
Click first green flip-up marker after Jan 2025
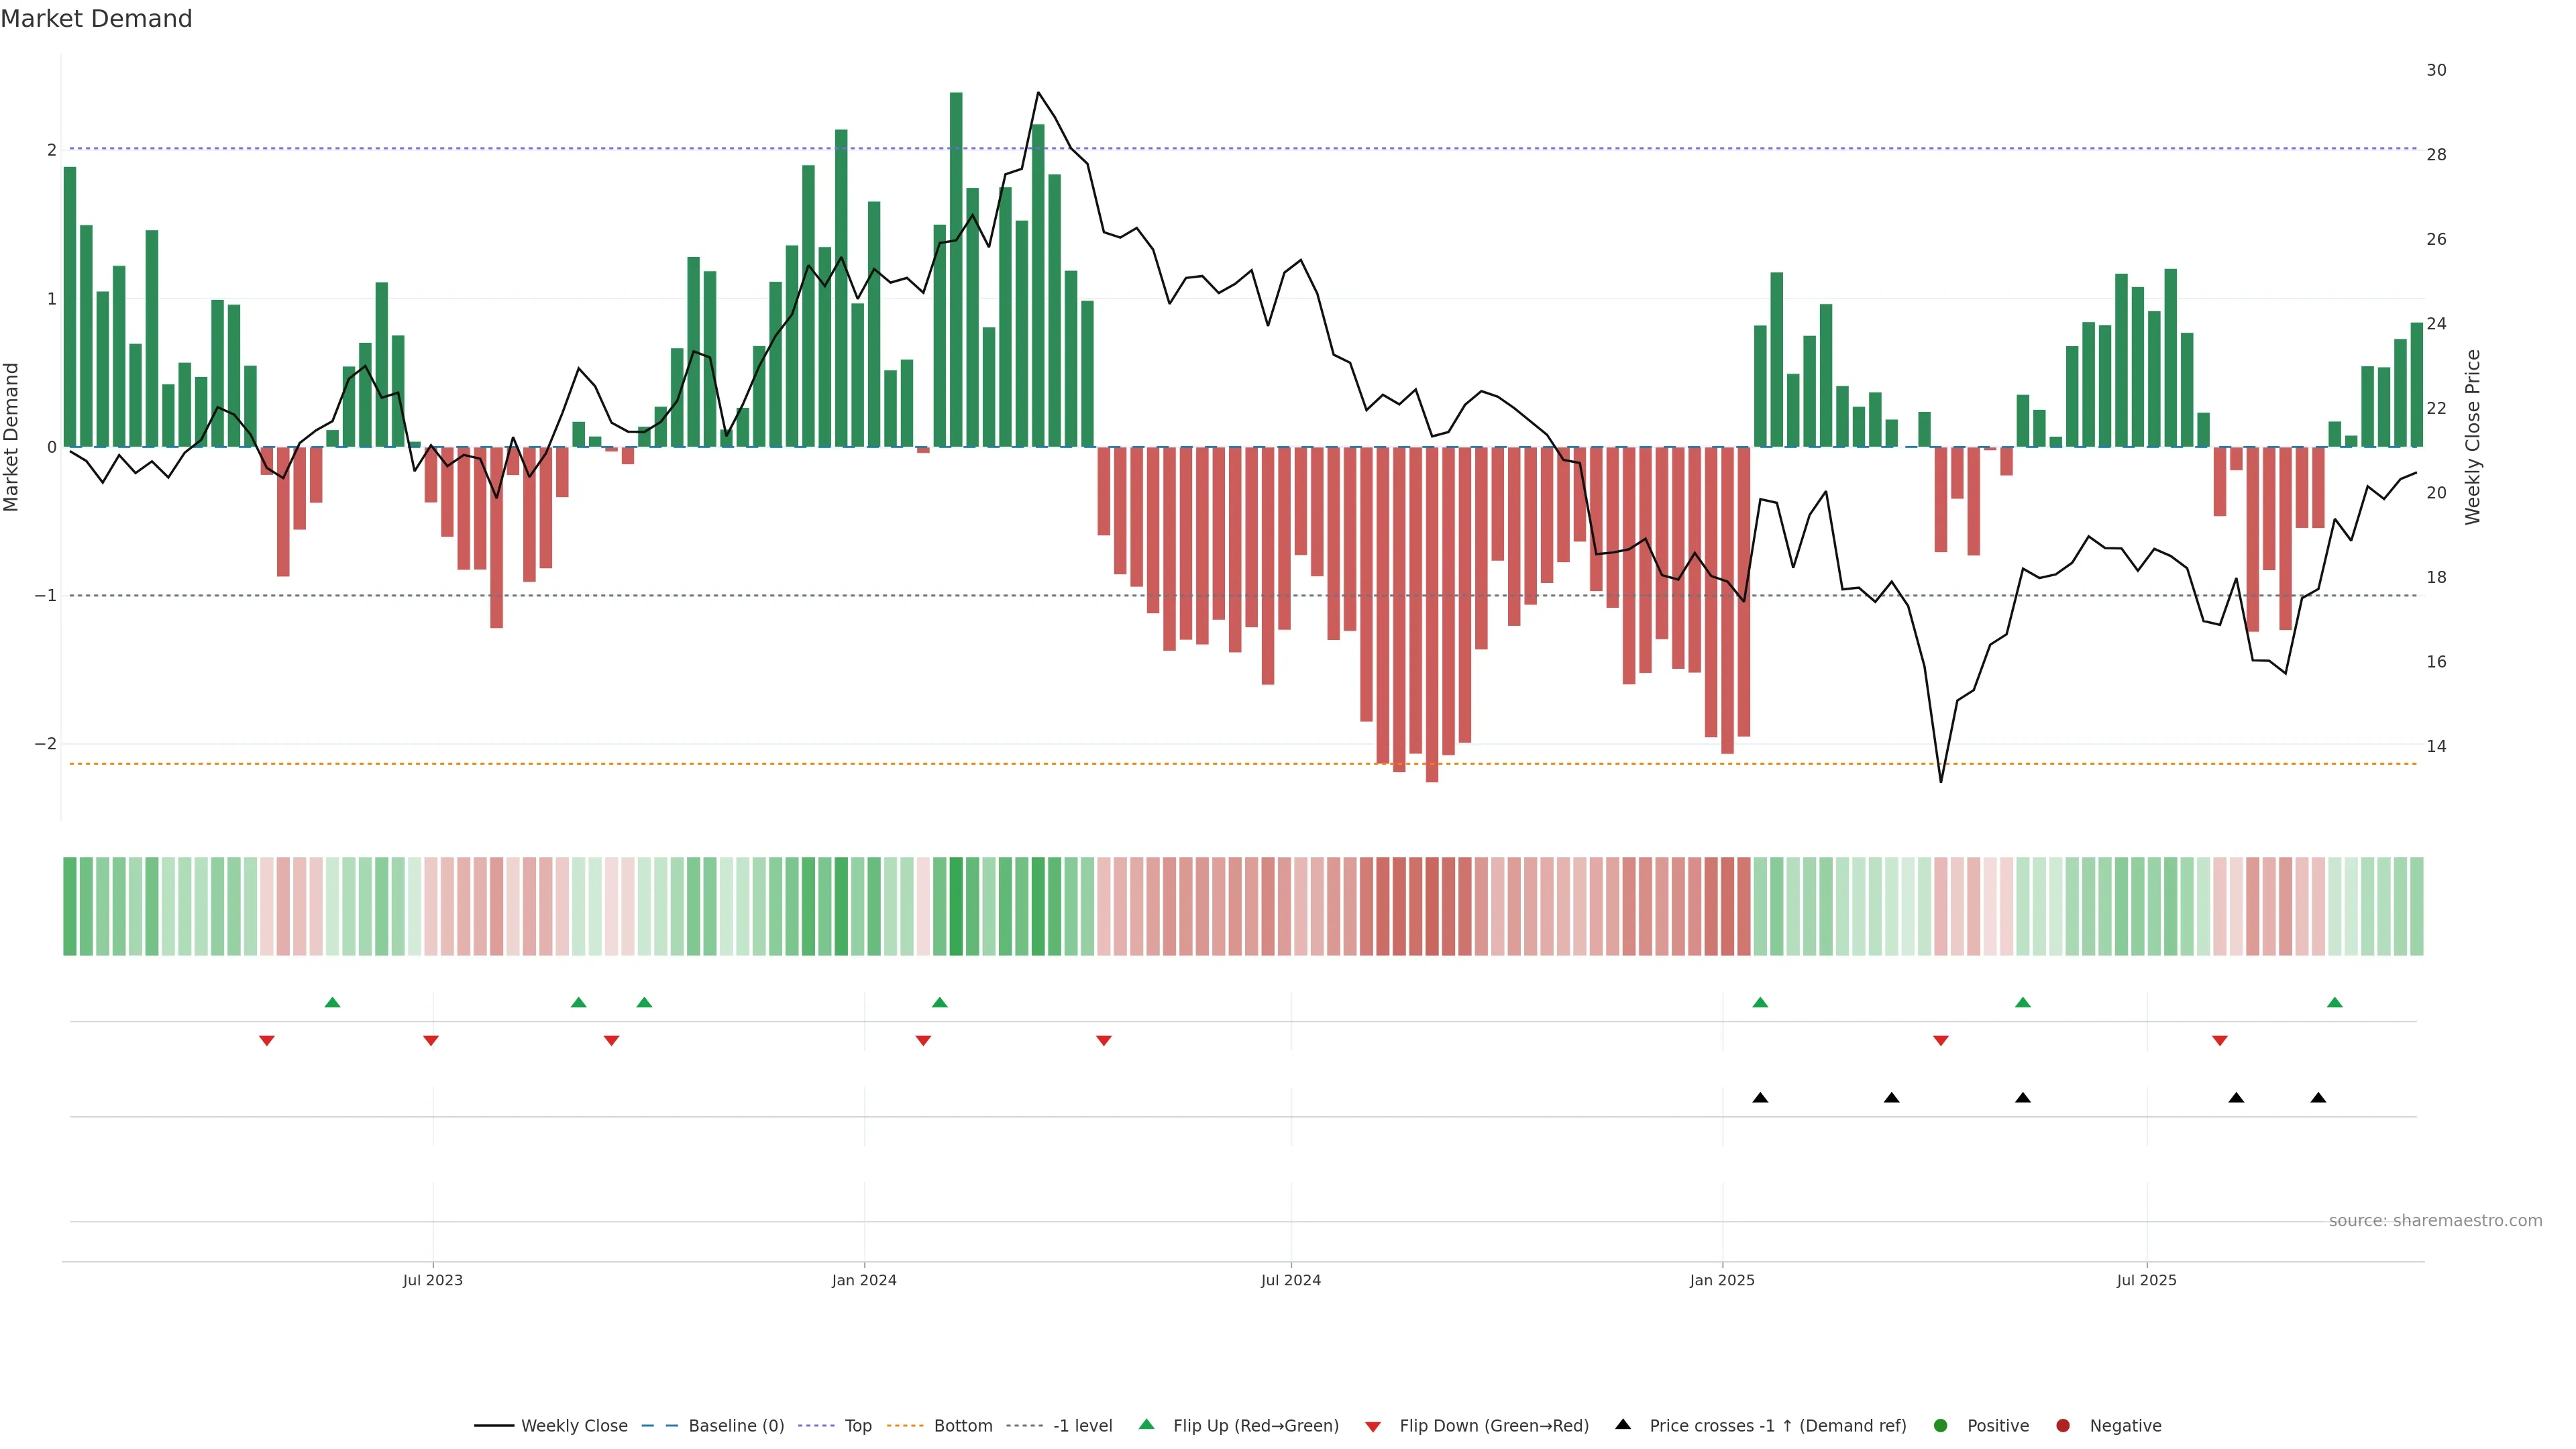(x=1760, y=1003)
